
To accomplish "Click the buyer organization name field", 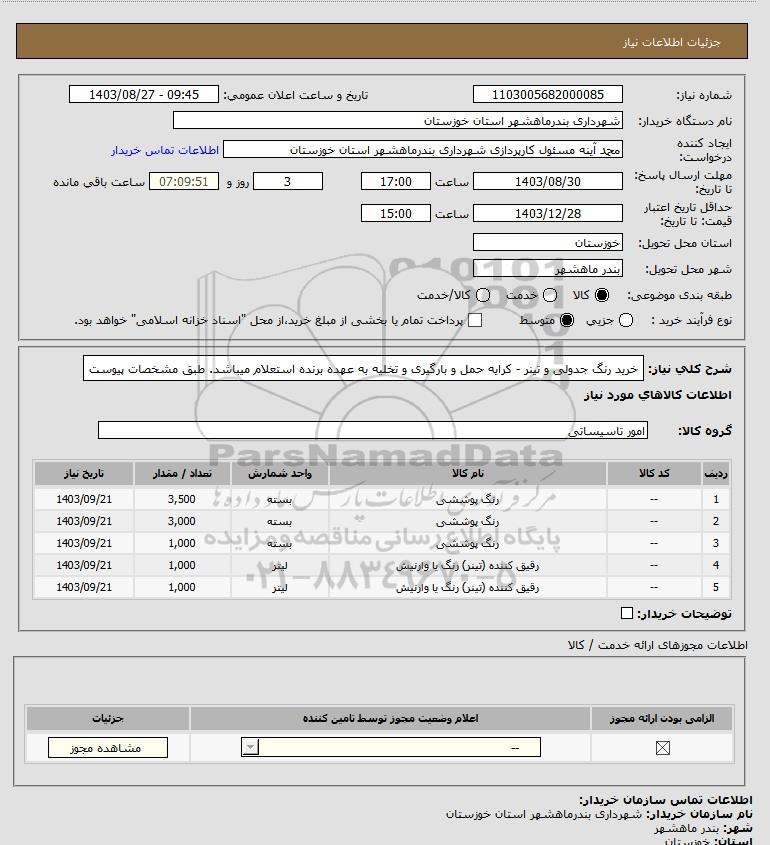I will (398, 121).
